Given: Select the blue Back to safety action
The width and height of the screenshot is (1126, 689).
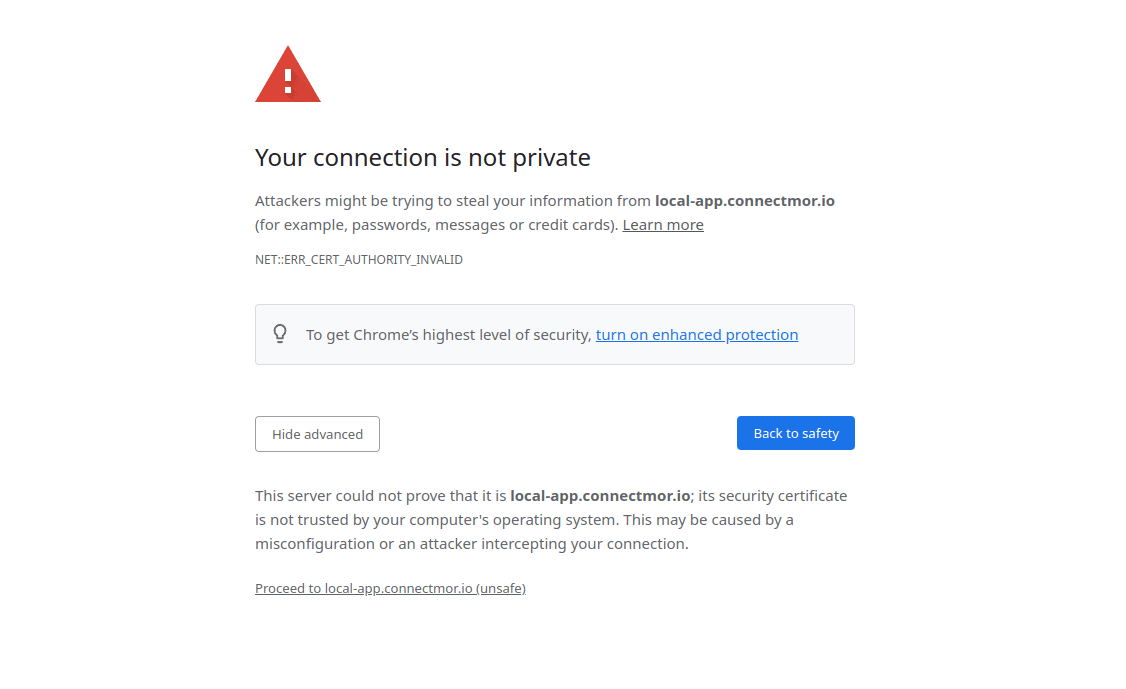Looking at the screenshot, I should pos(795,433).
